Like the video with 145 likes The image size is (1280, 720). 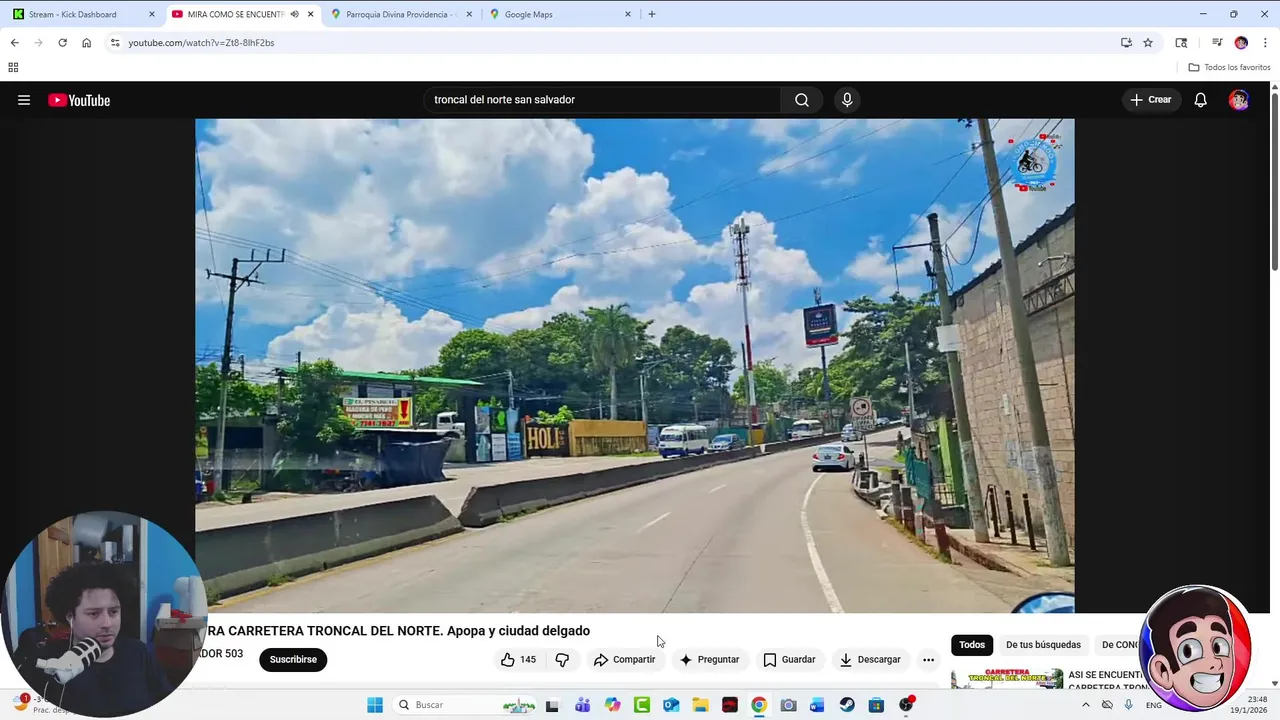tap(519, 660)
